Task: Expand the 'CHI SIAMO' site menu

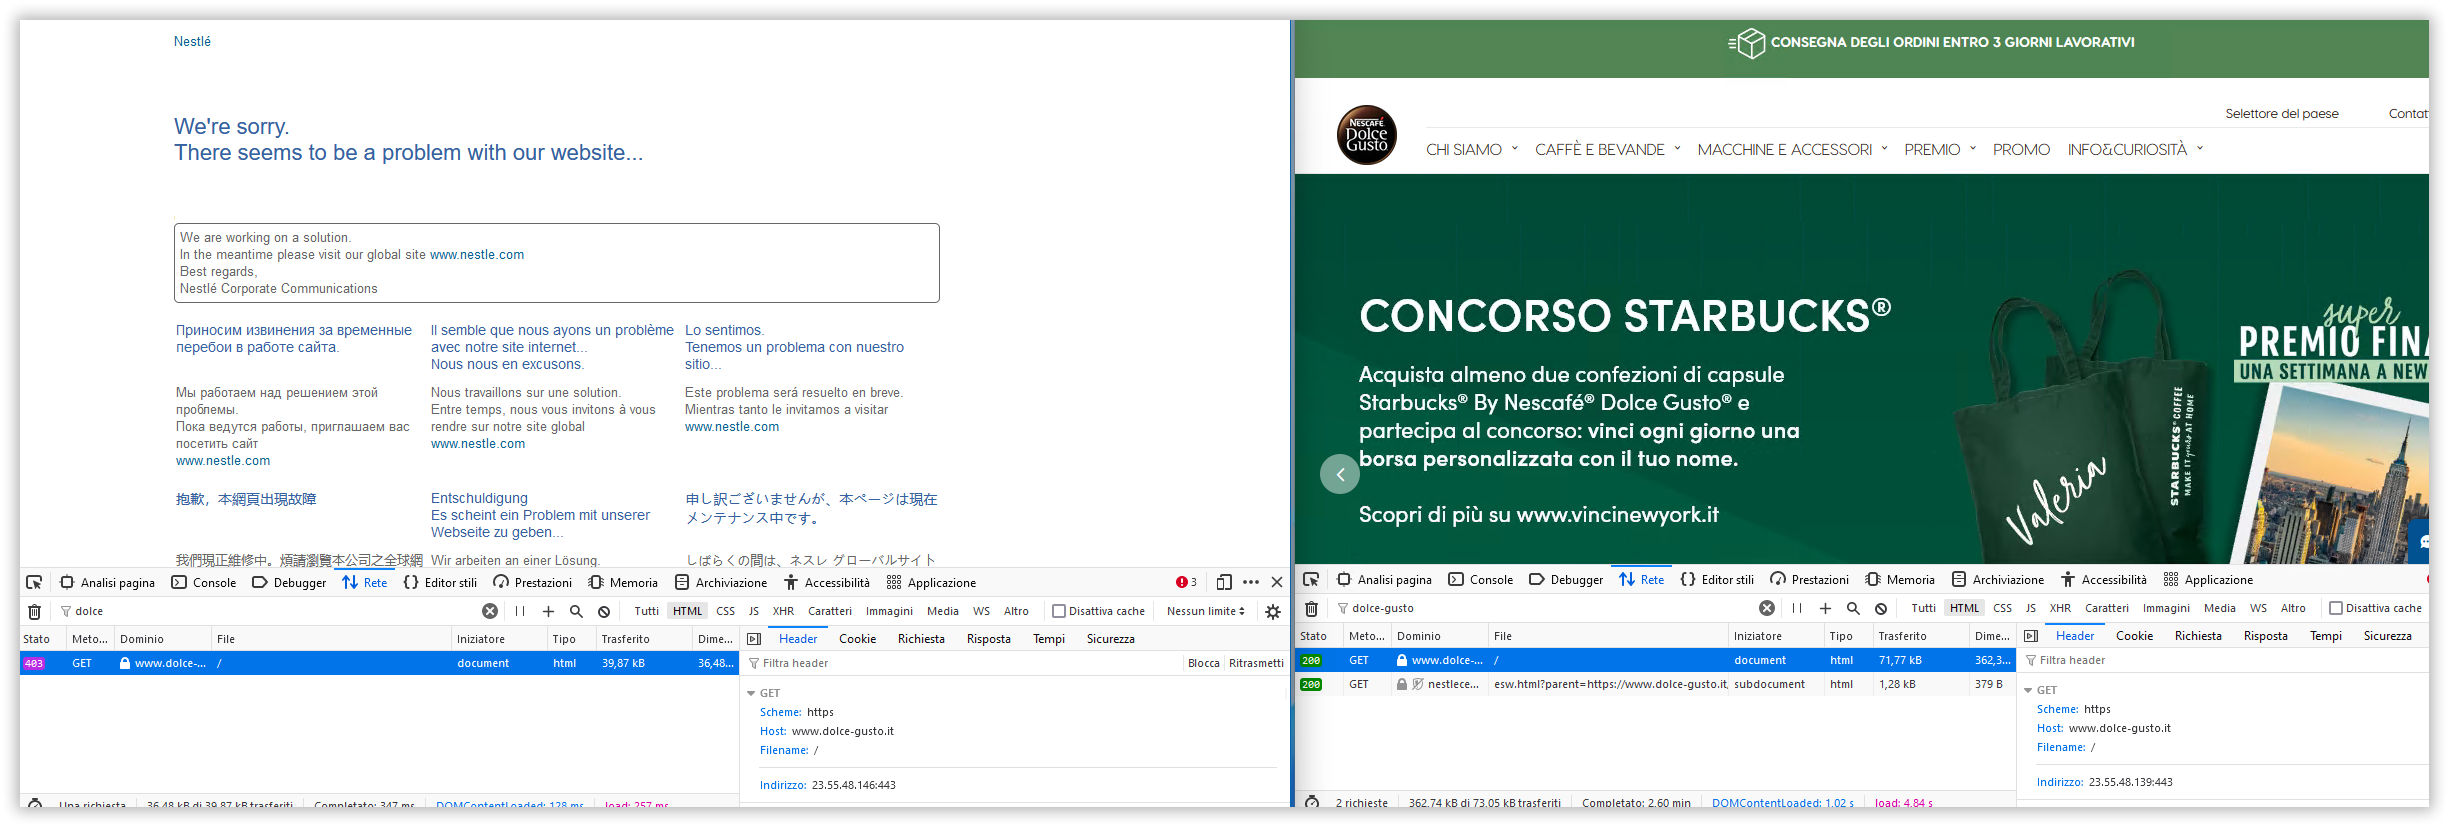Action: 1472,149
